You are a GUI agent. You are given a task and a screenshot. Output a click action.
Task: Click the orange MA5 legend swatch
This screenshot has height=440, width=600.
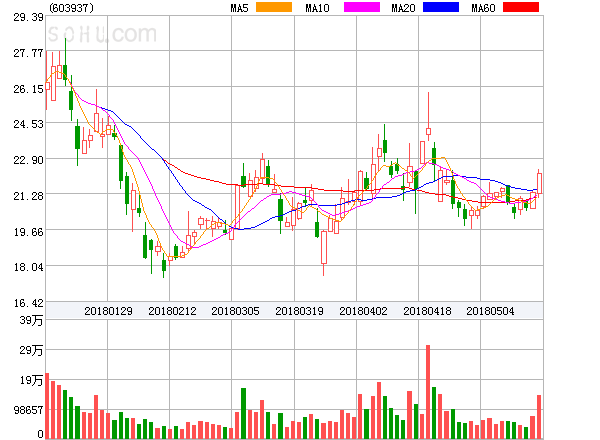pos(274,7)
